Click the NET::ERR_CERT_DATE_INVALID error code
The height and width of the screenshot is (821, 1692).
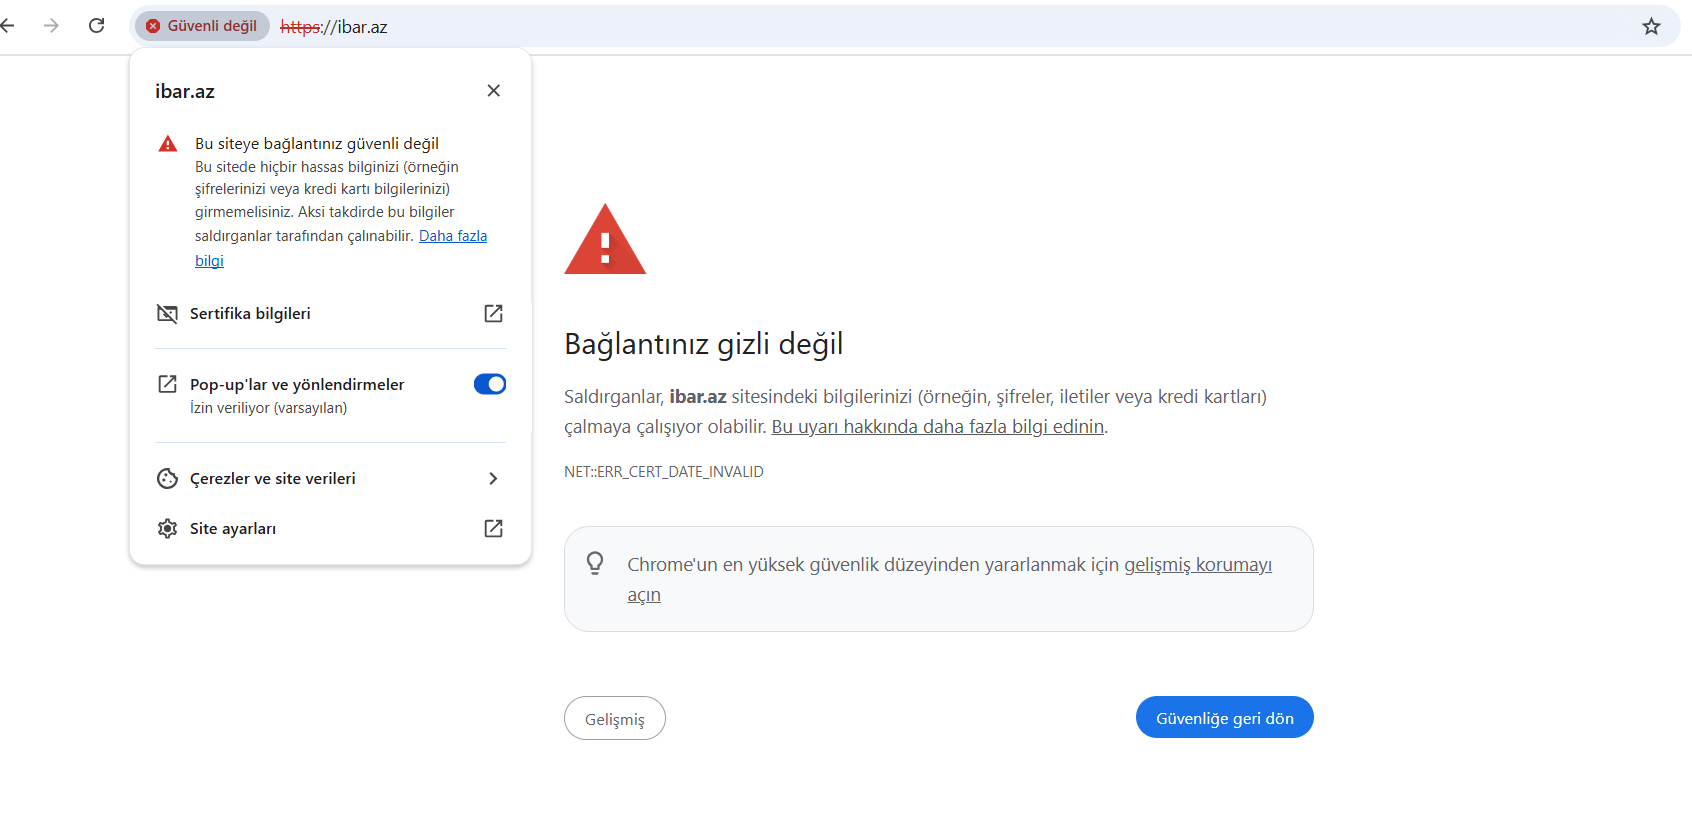tap(663, 472)
